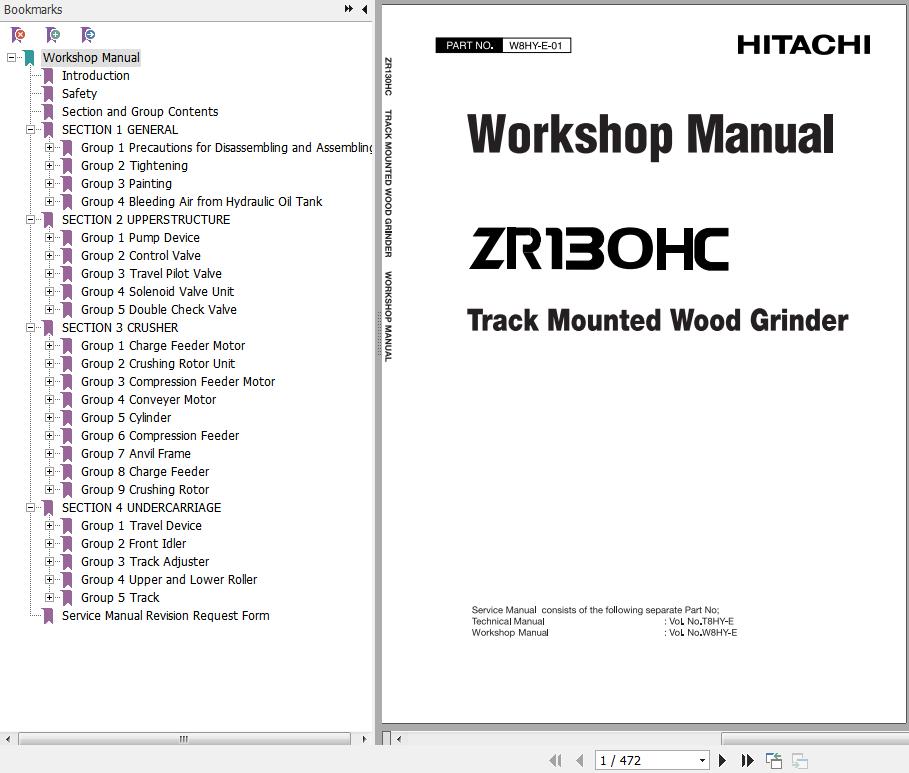Click the PART NO. W8HY-E-01 box on page
The image size is (909, 773).
click(503, 45)
